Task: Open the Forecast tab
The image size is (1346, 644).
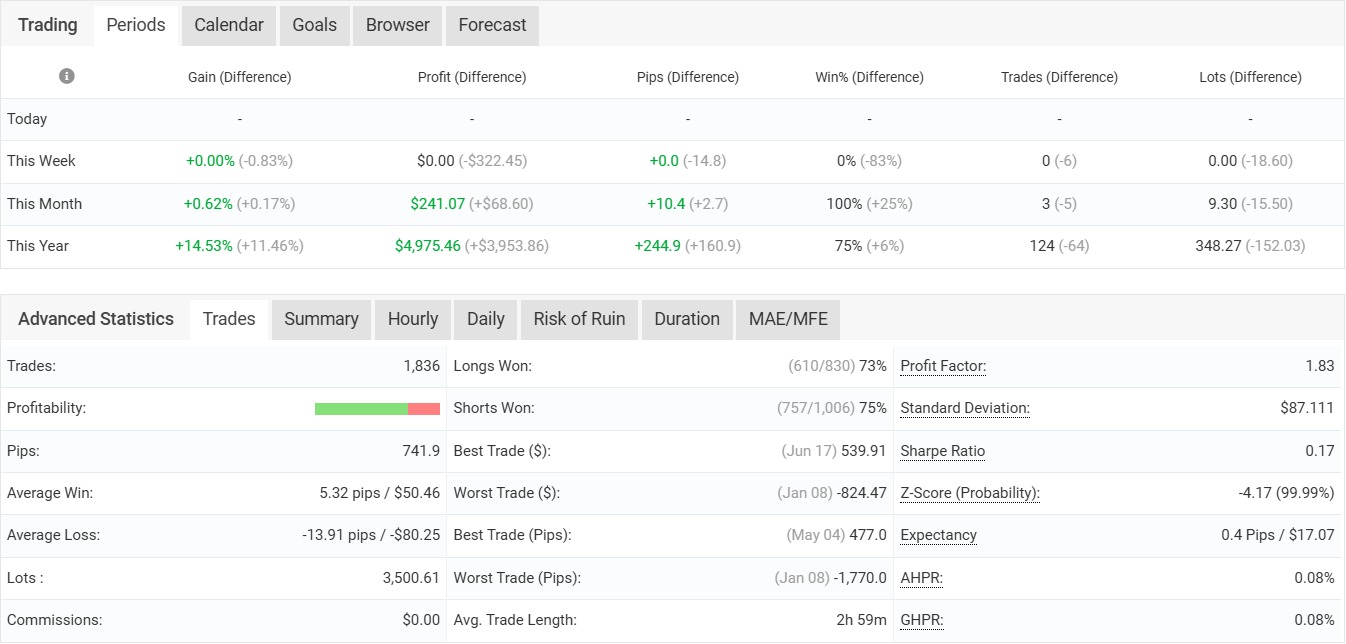Action: 492,25
